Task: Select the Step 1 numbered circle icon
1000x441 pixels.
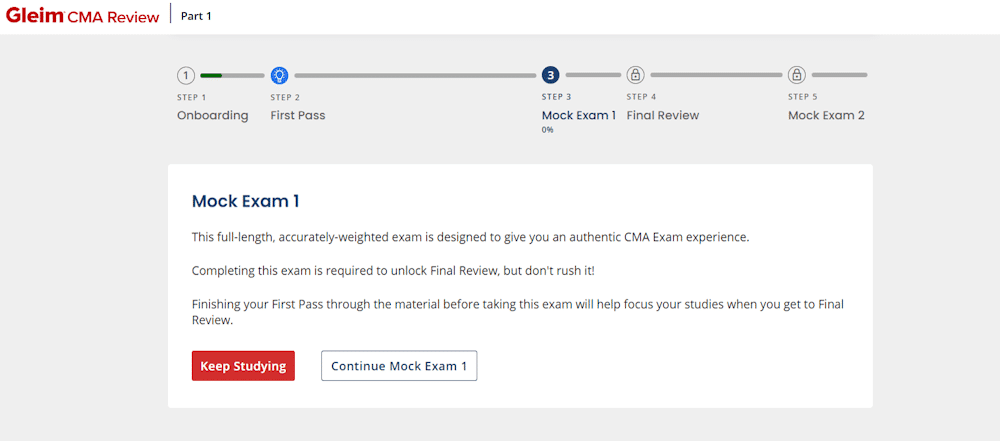Action: (x=186, y=75)
